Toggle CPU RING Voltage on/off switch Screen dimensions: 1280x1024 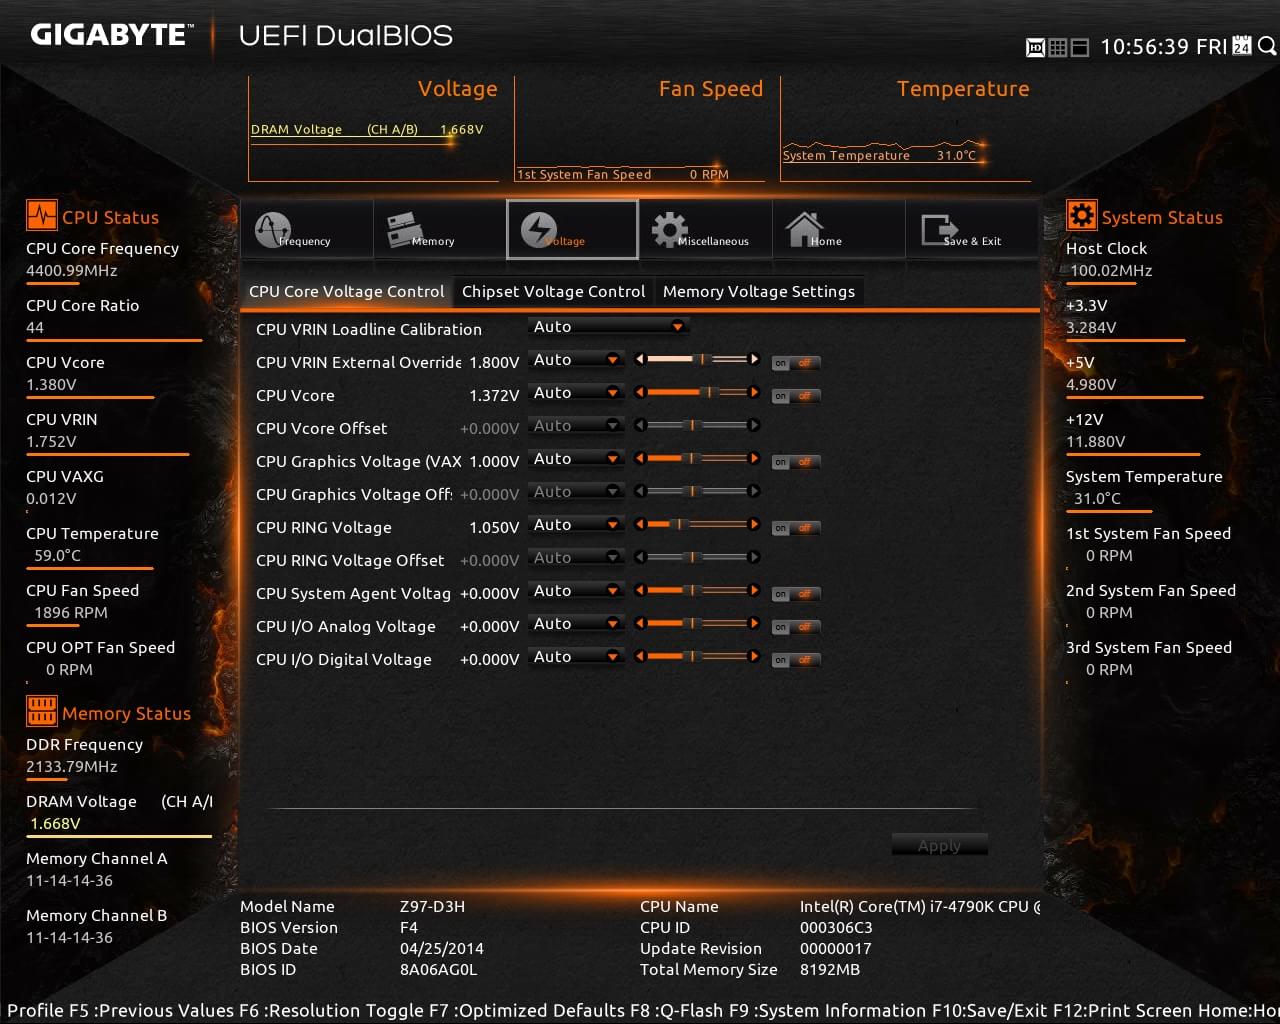pyautogui.click(x=796, y=528)
